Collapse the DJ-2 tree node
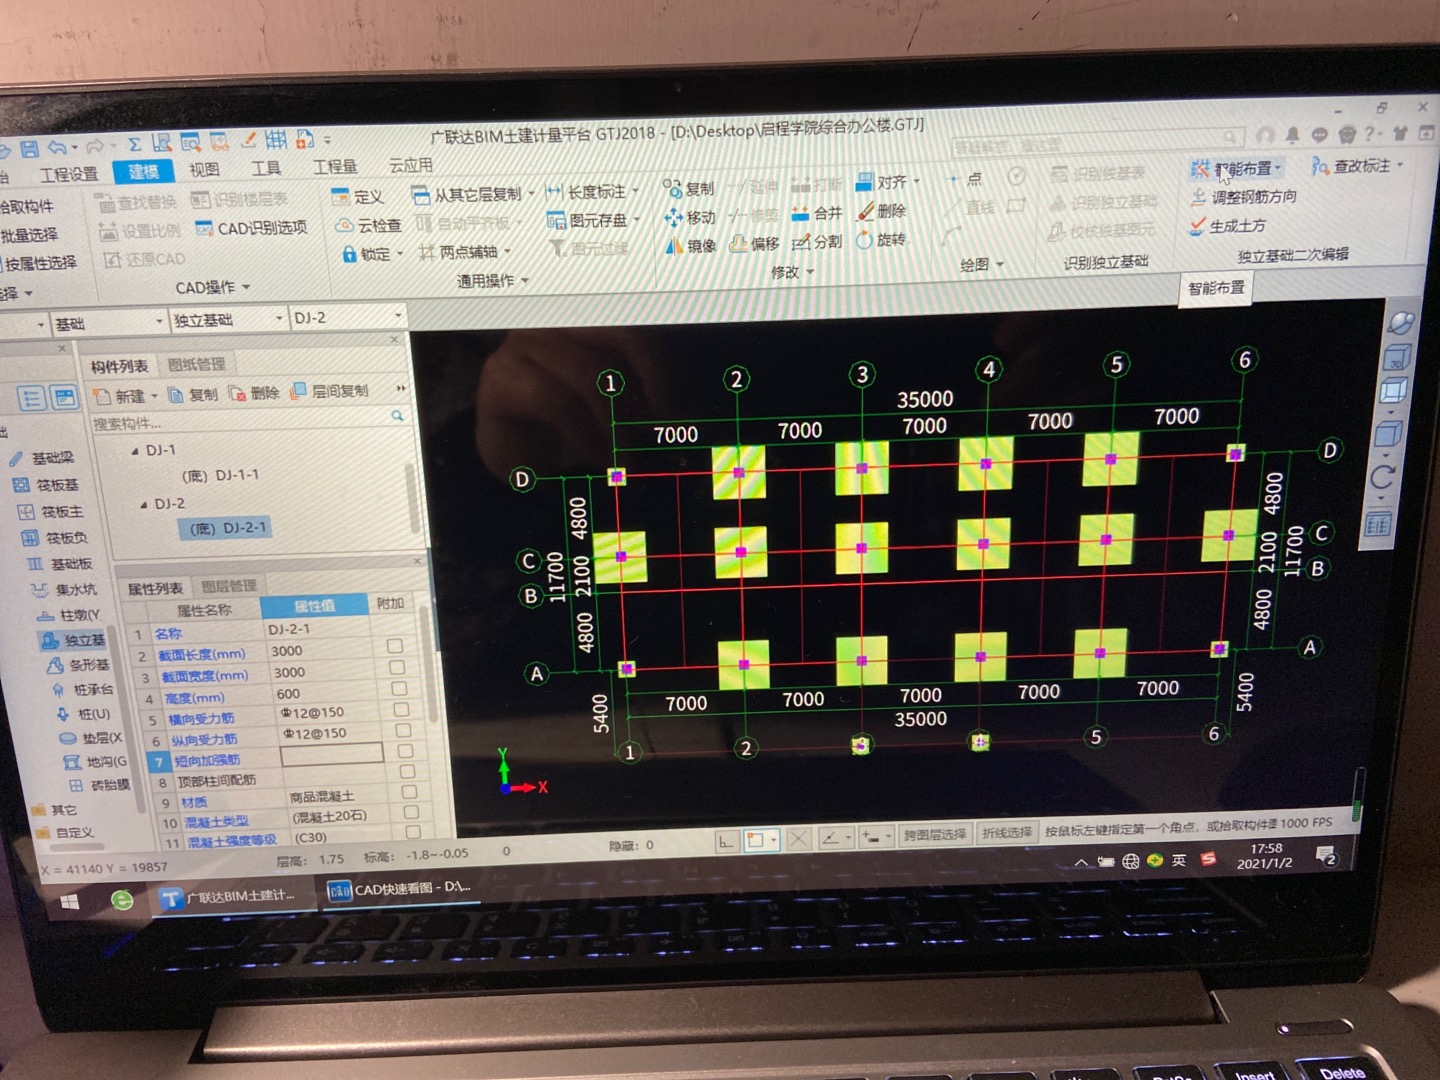The width and height of the screenshot is (1440, 1080). point(143,505)
